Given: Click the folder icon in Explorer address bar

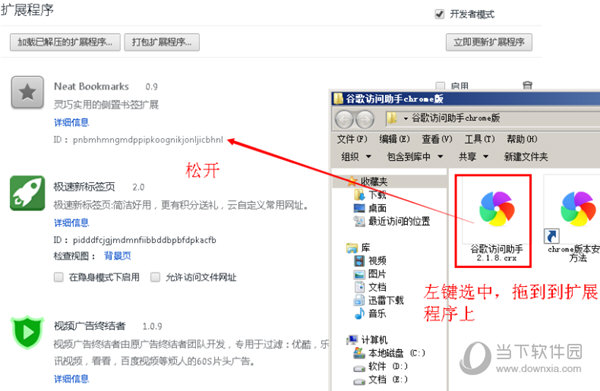Looking at the screenshot, I should [x=392, y=118].
